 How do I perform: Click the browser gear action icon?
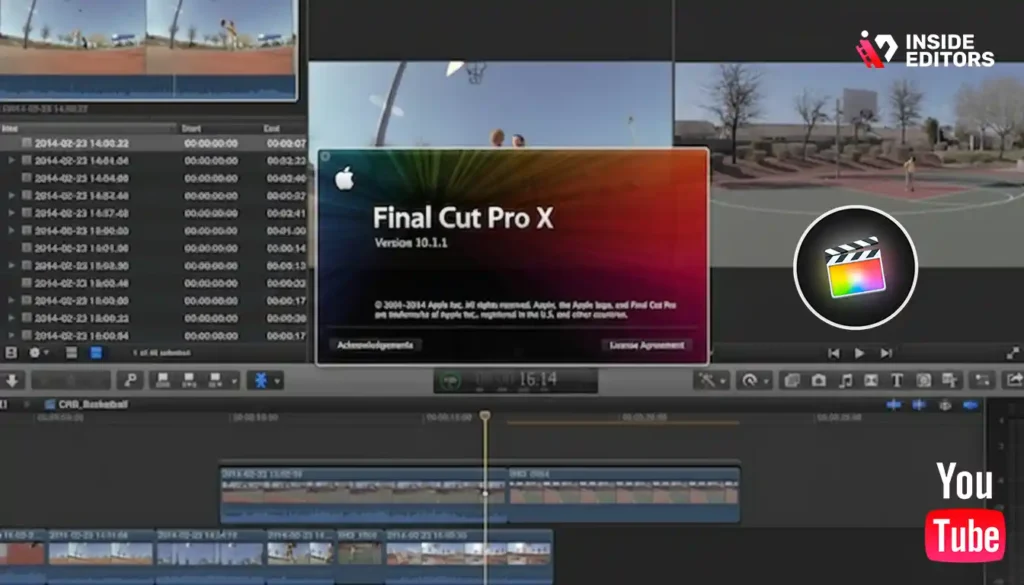point(35,353)
